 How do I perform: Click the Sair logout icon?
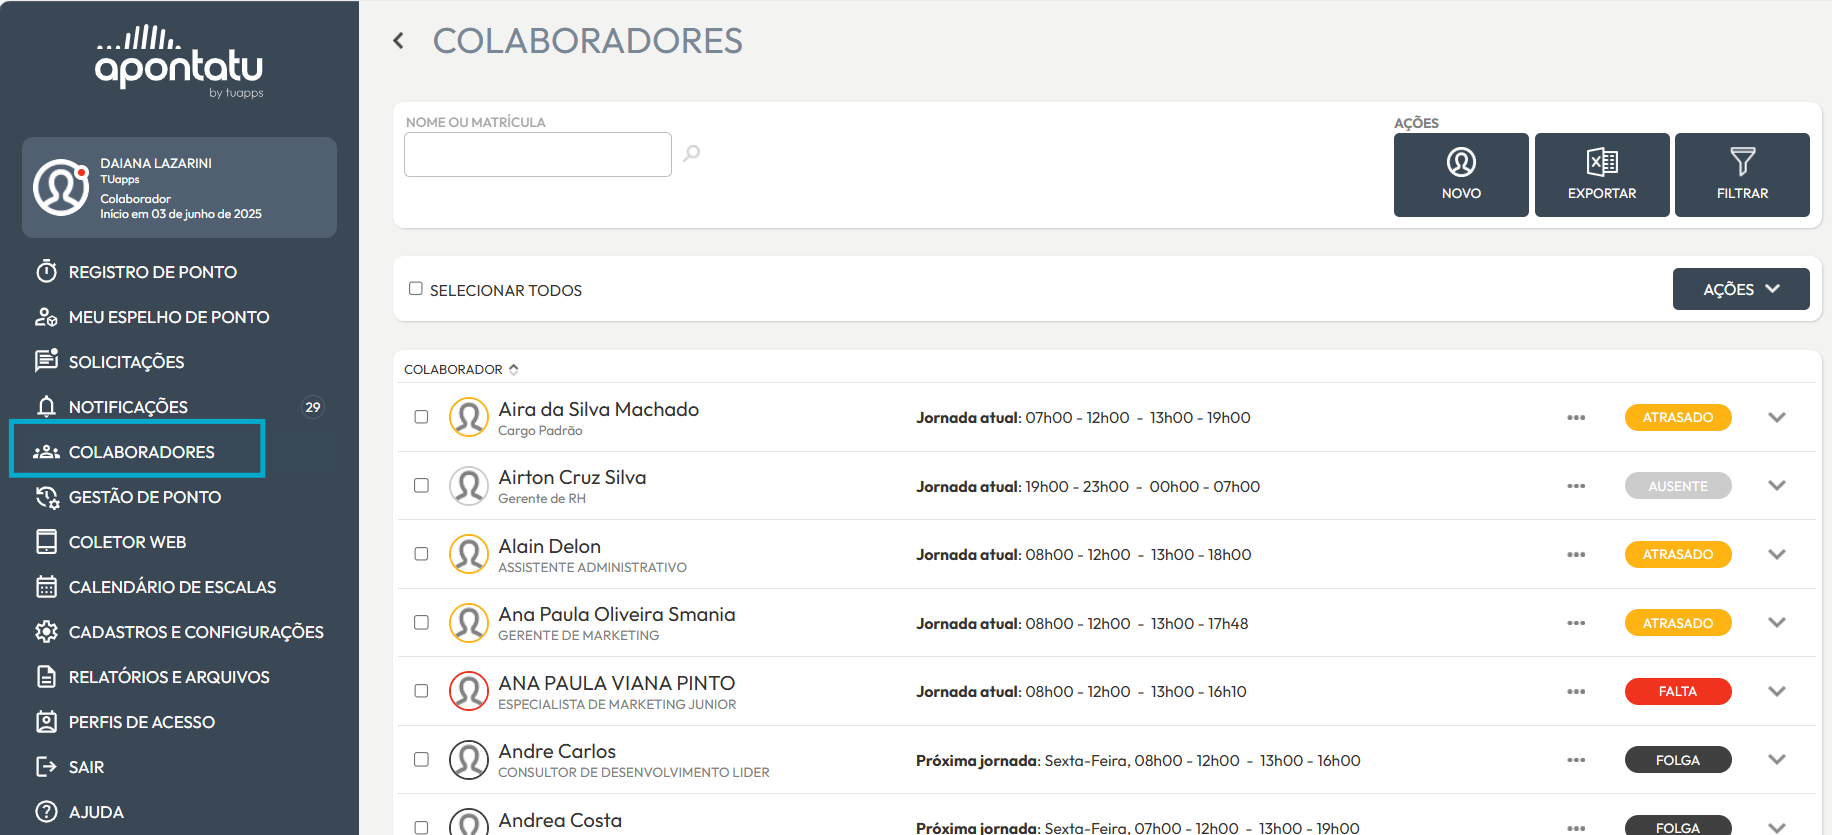[x=46, y=767]
